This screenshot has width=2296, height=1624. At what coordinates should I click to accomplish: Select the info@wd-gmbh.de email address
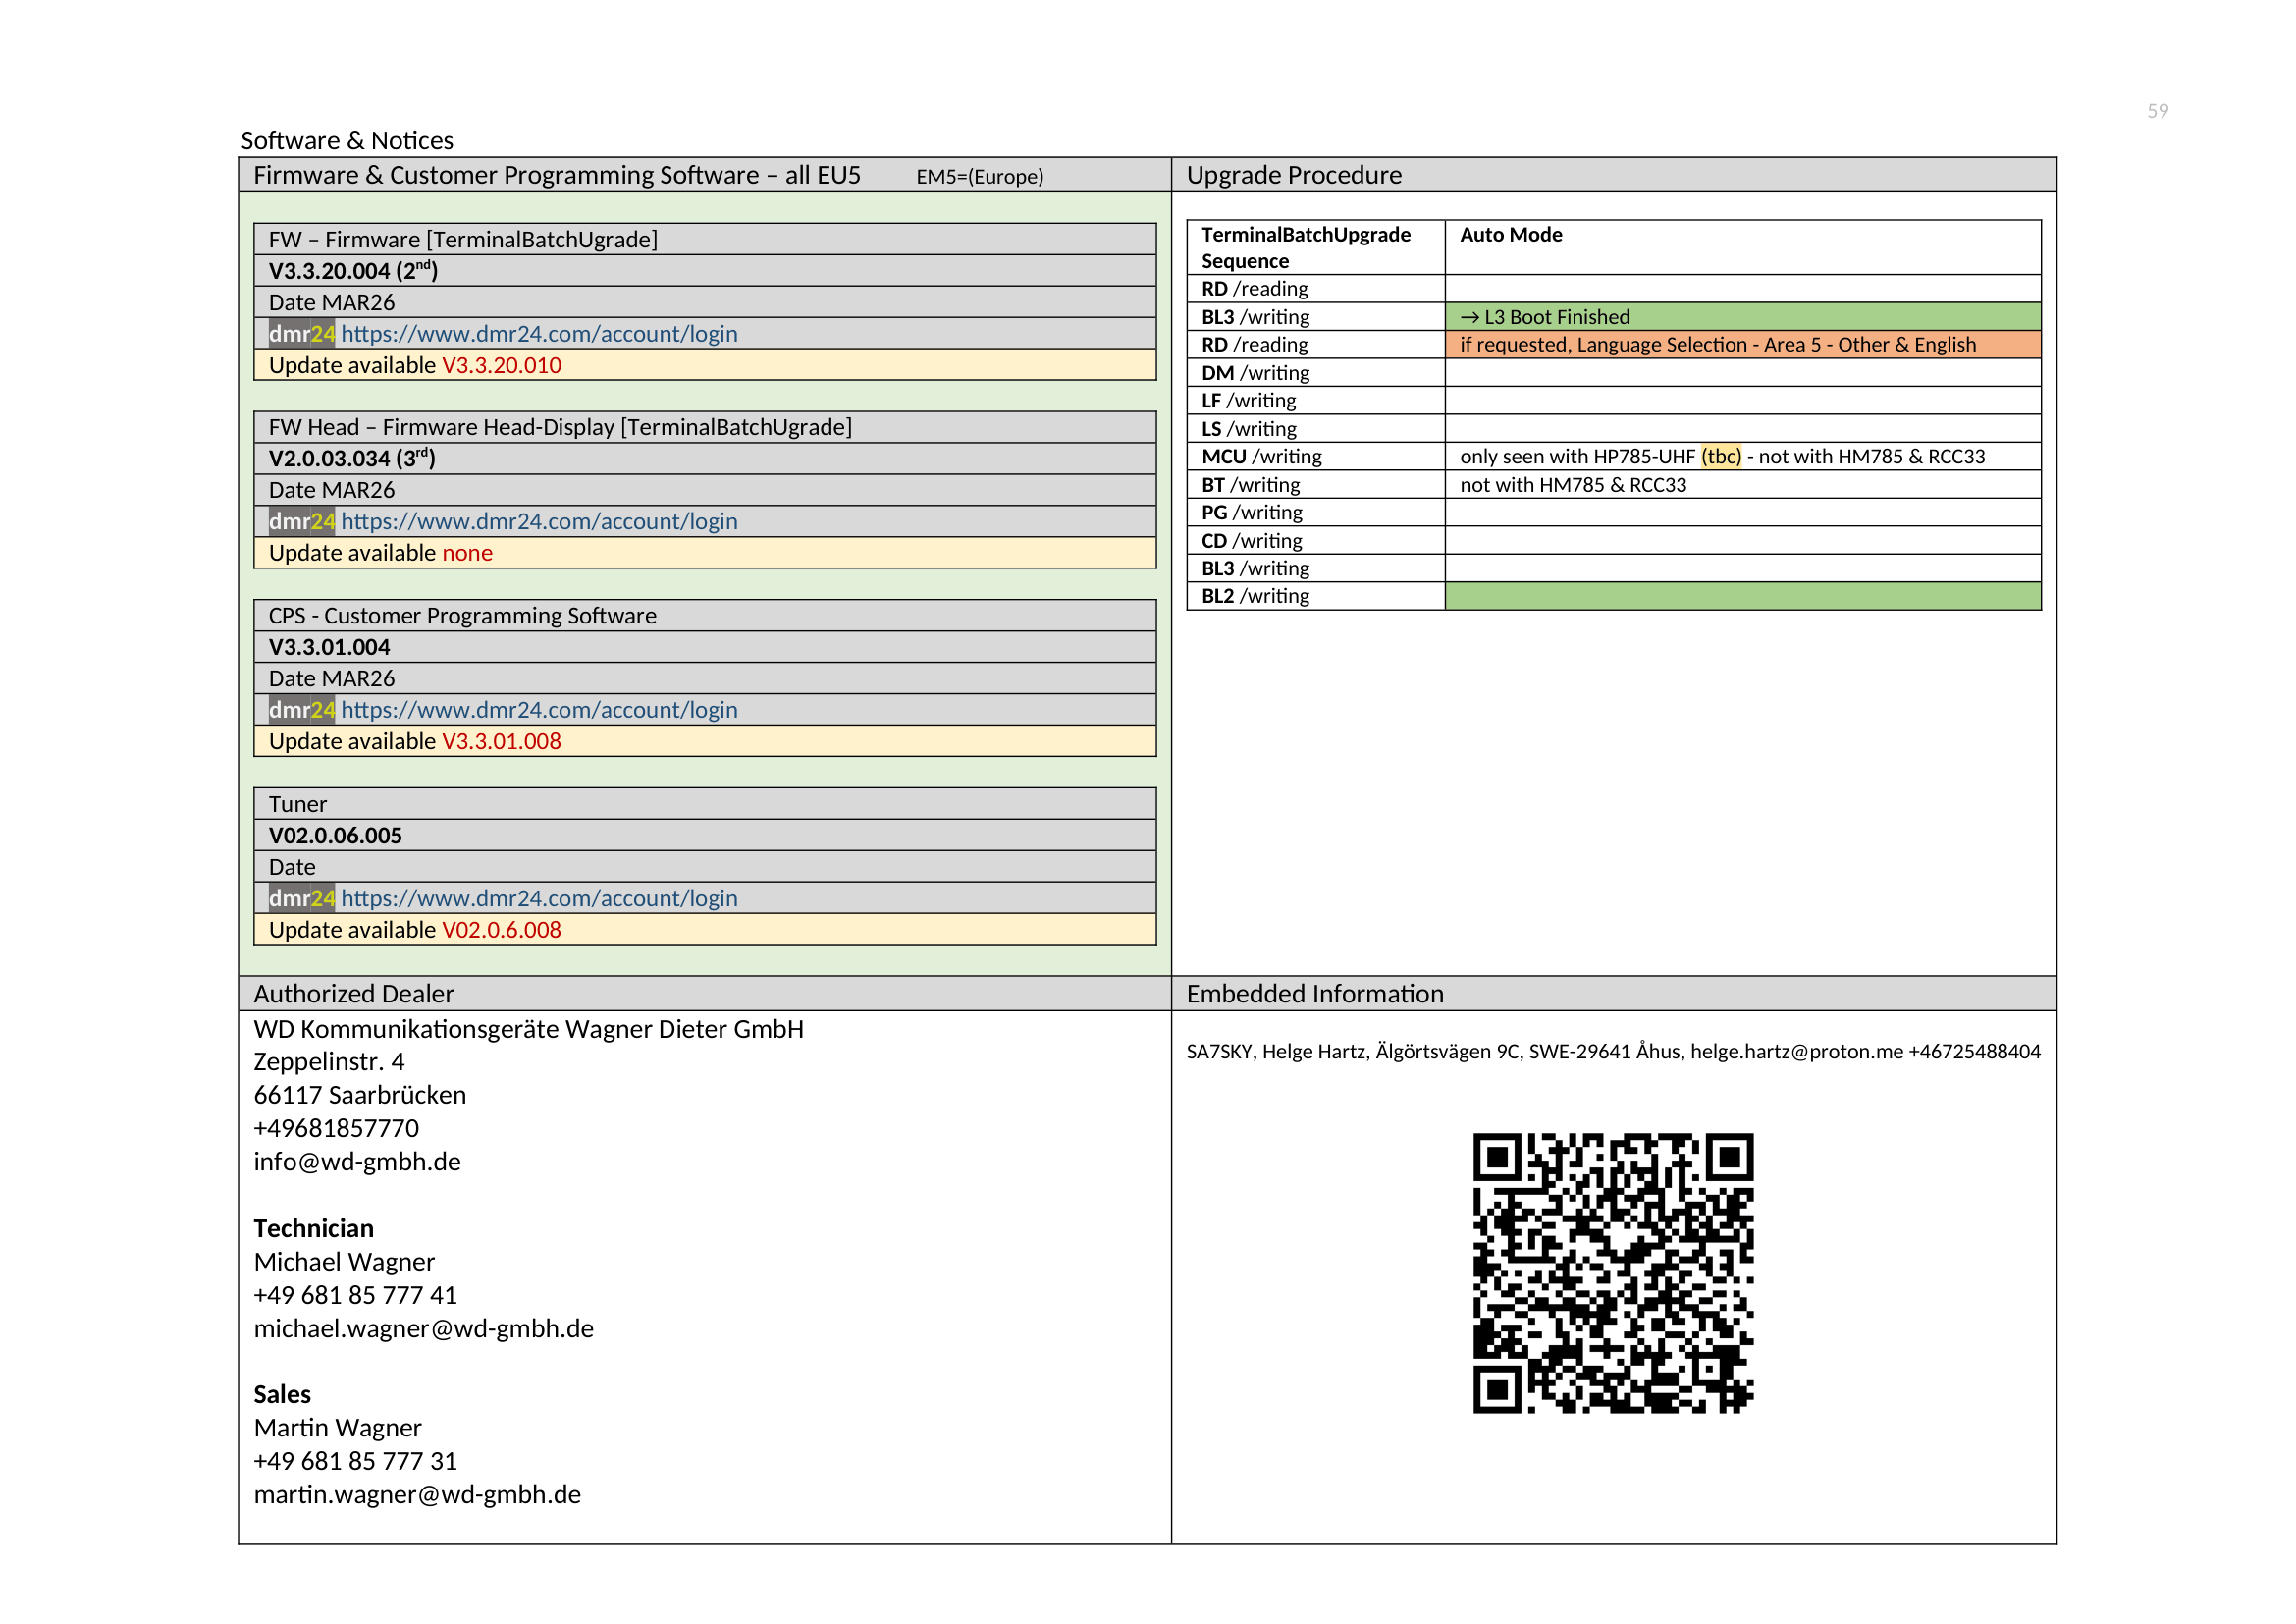(x=357, y=1162)
